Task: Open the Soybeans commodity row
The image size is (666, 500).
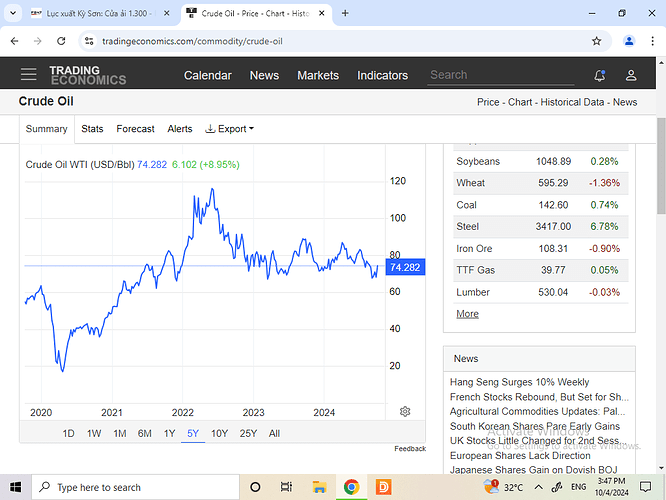Action: click(541, 161)
